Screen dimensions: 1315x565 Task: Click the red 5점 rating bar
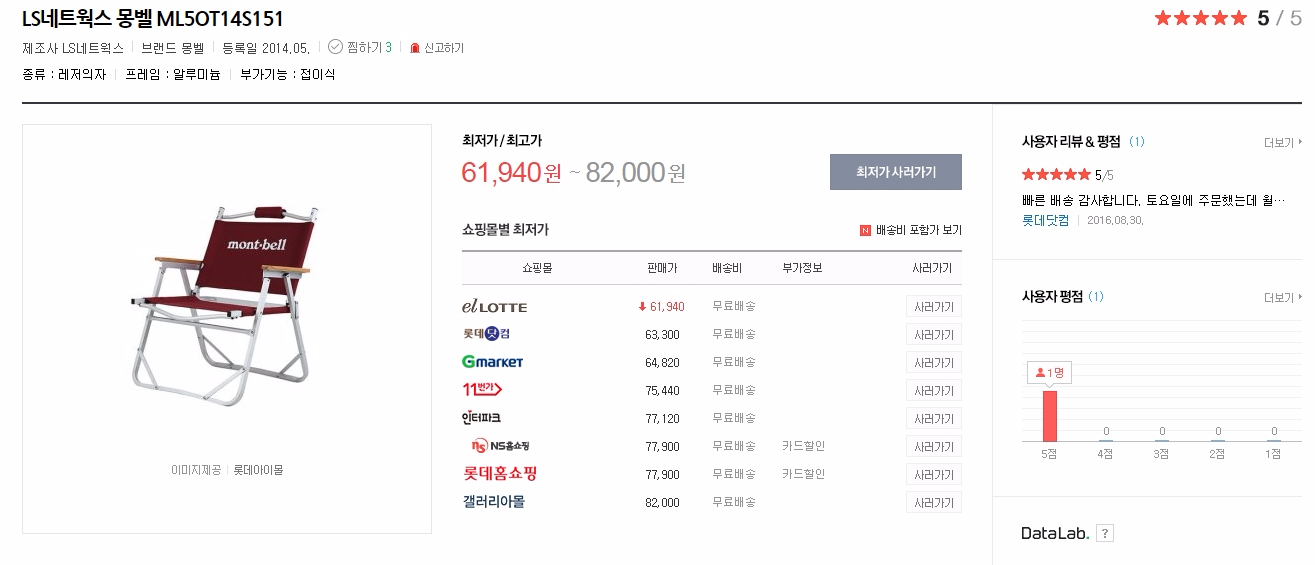point(1049,415)
